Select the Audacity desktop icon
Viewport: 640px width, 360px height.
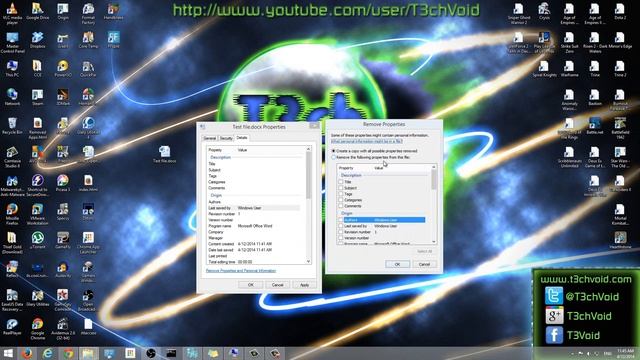[63, 269]
